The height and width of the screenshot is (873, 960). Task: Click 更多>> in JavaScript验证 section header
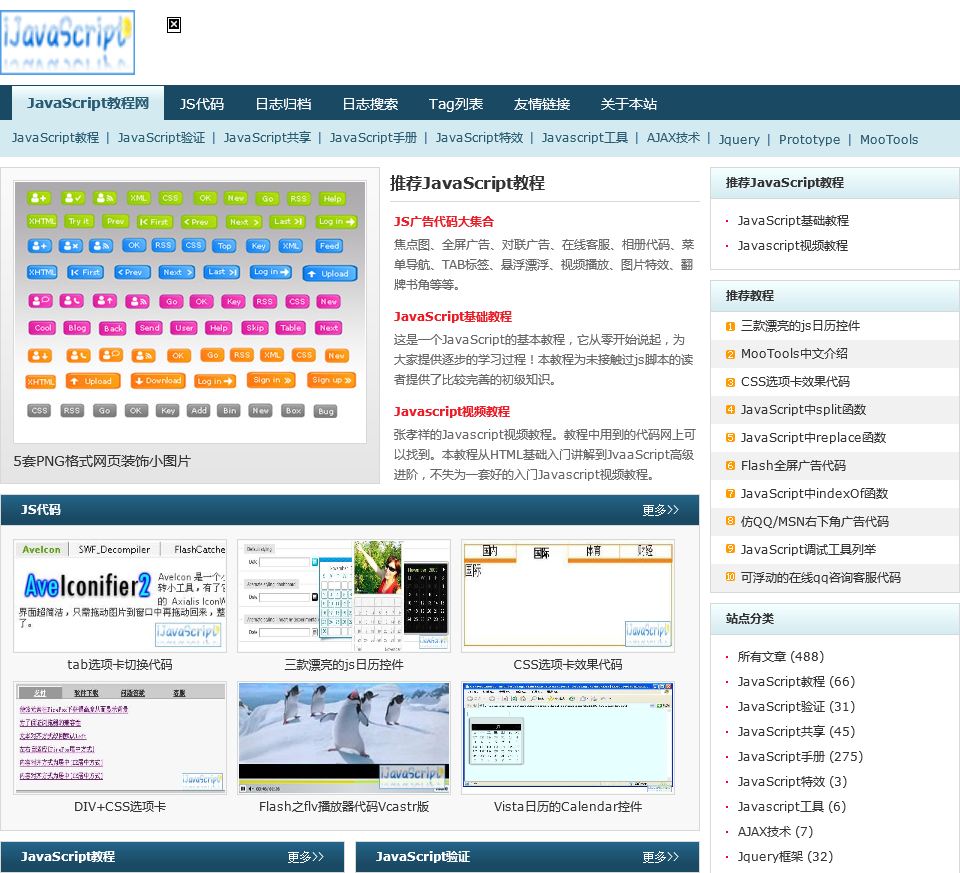pos(661,856)
